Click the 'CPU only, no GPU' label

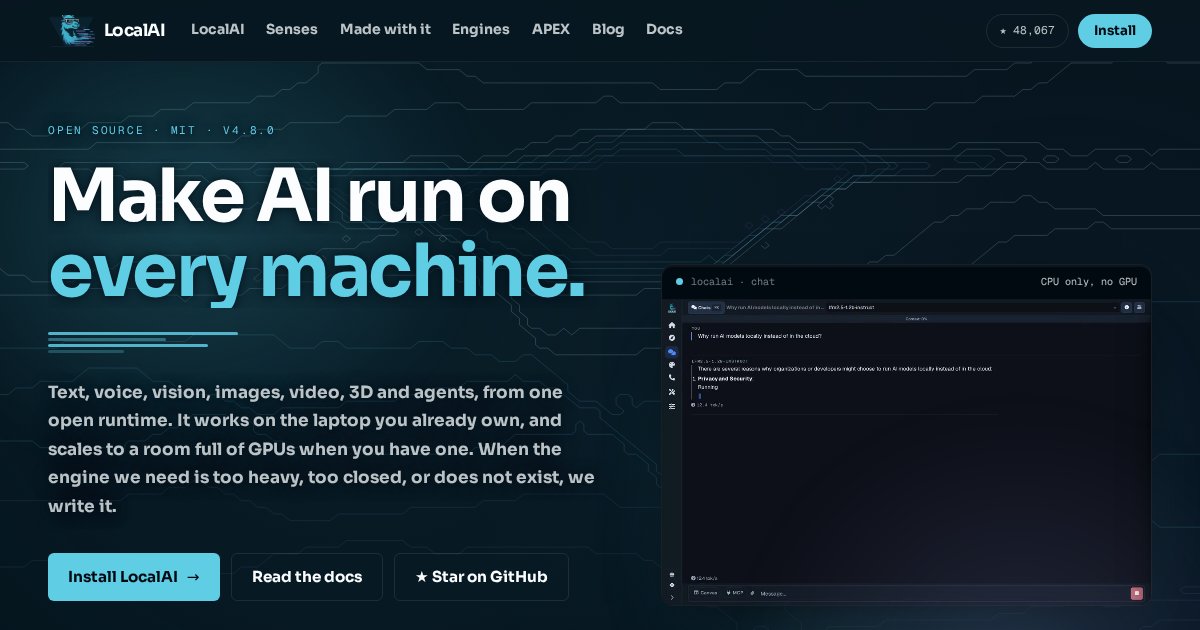pos(1089,282)
